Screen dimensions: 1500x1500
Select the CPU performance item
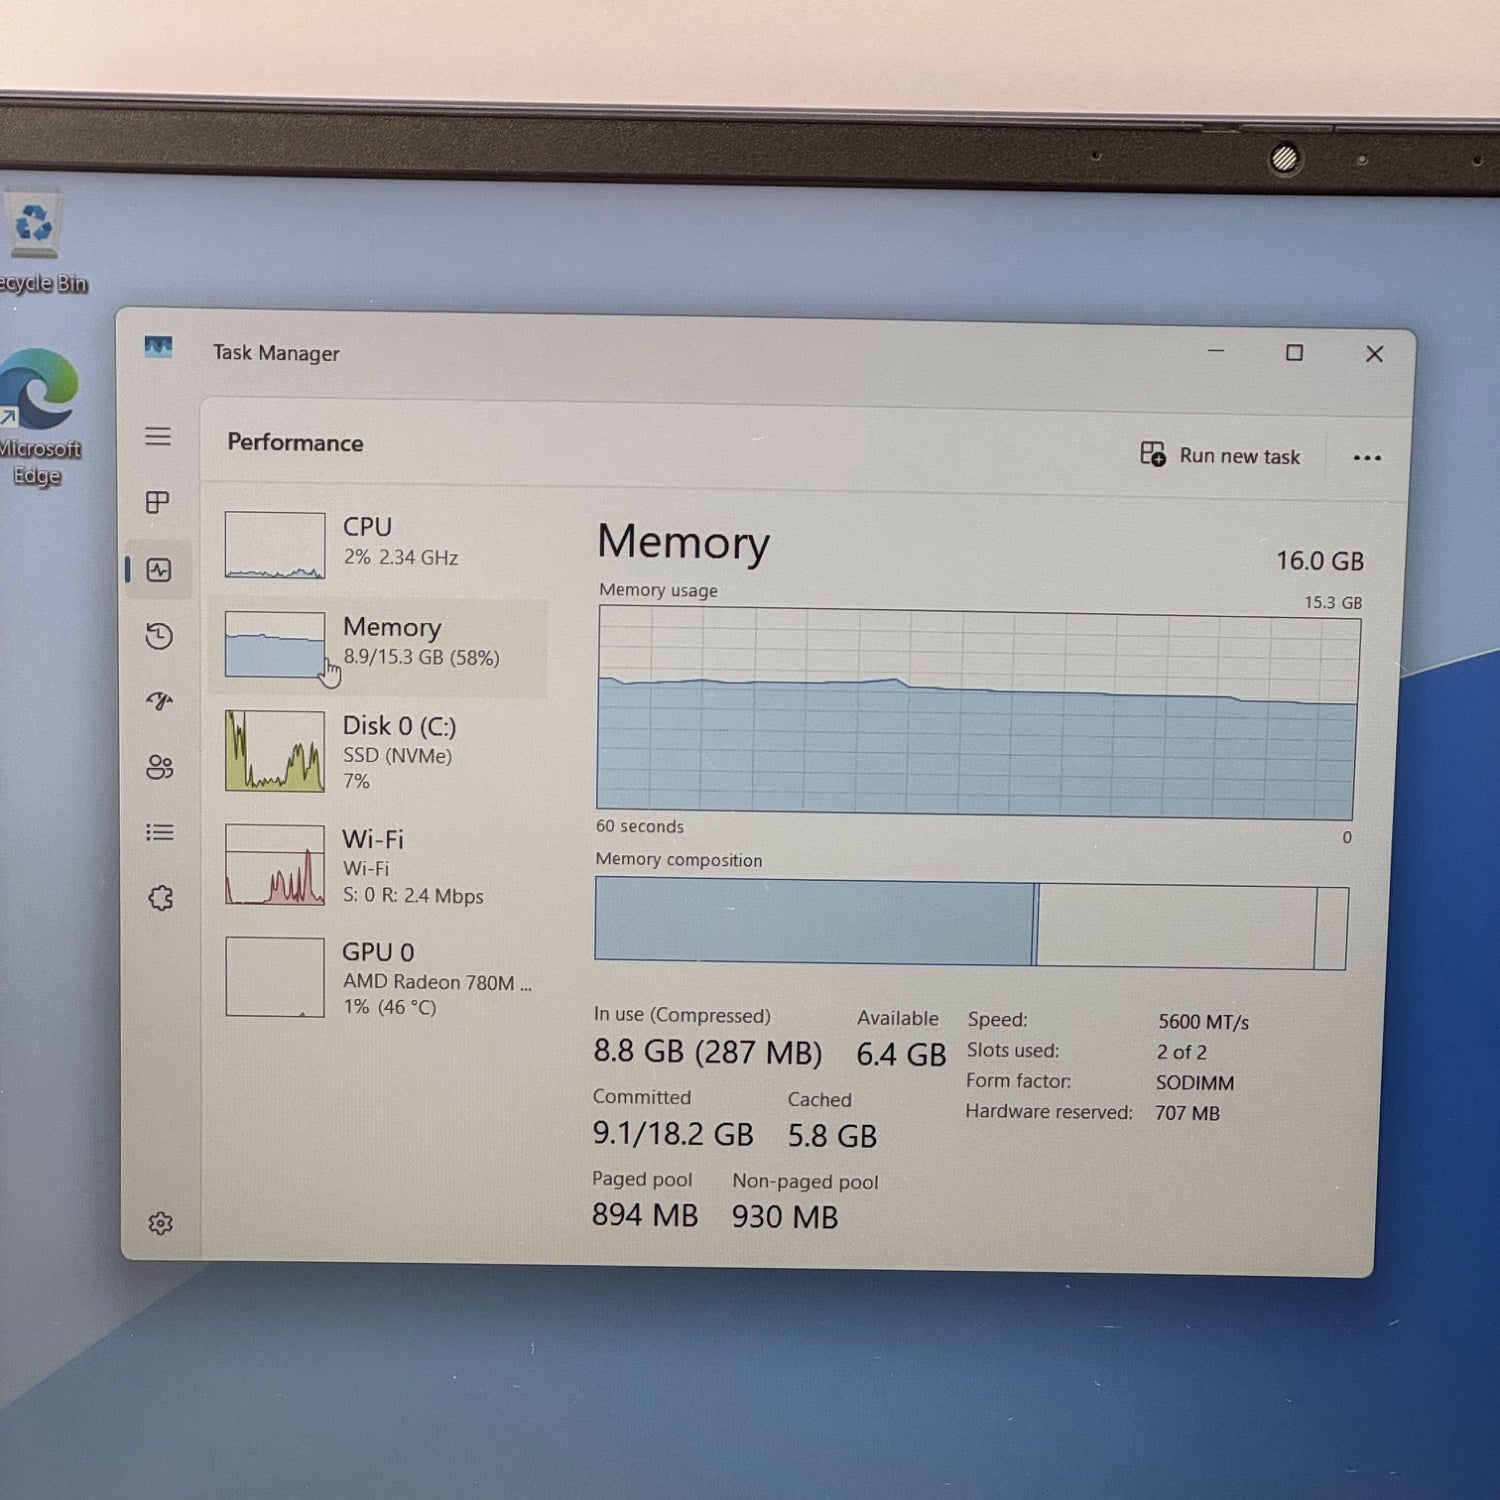(380, 545)
